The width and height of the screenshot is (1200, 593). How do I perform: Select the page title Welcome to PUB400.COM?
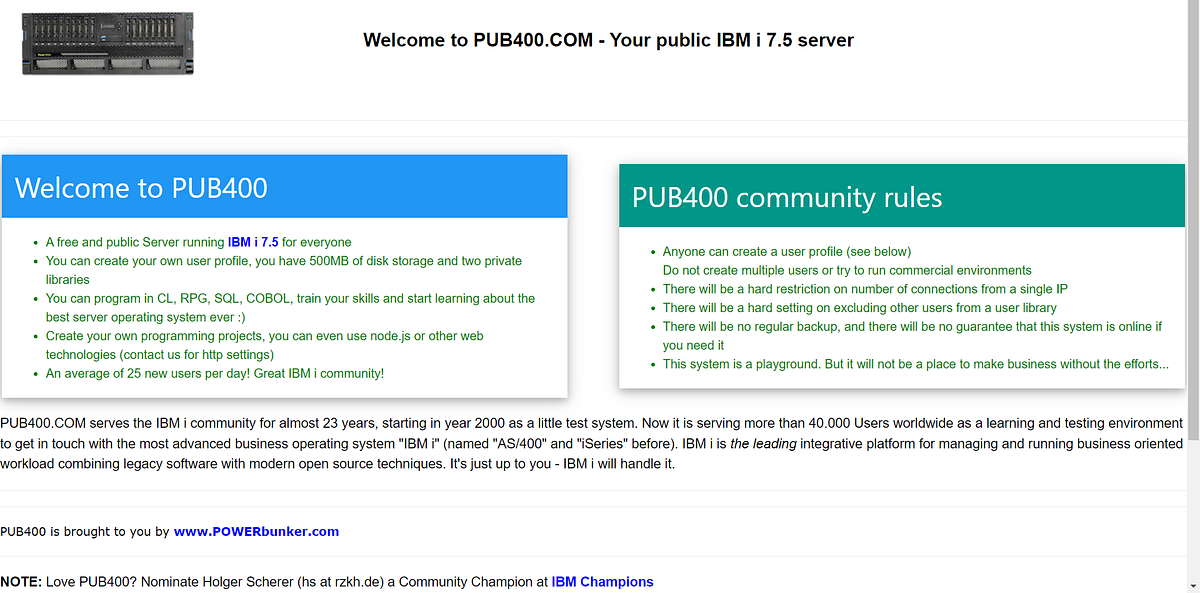pos(608,40)
